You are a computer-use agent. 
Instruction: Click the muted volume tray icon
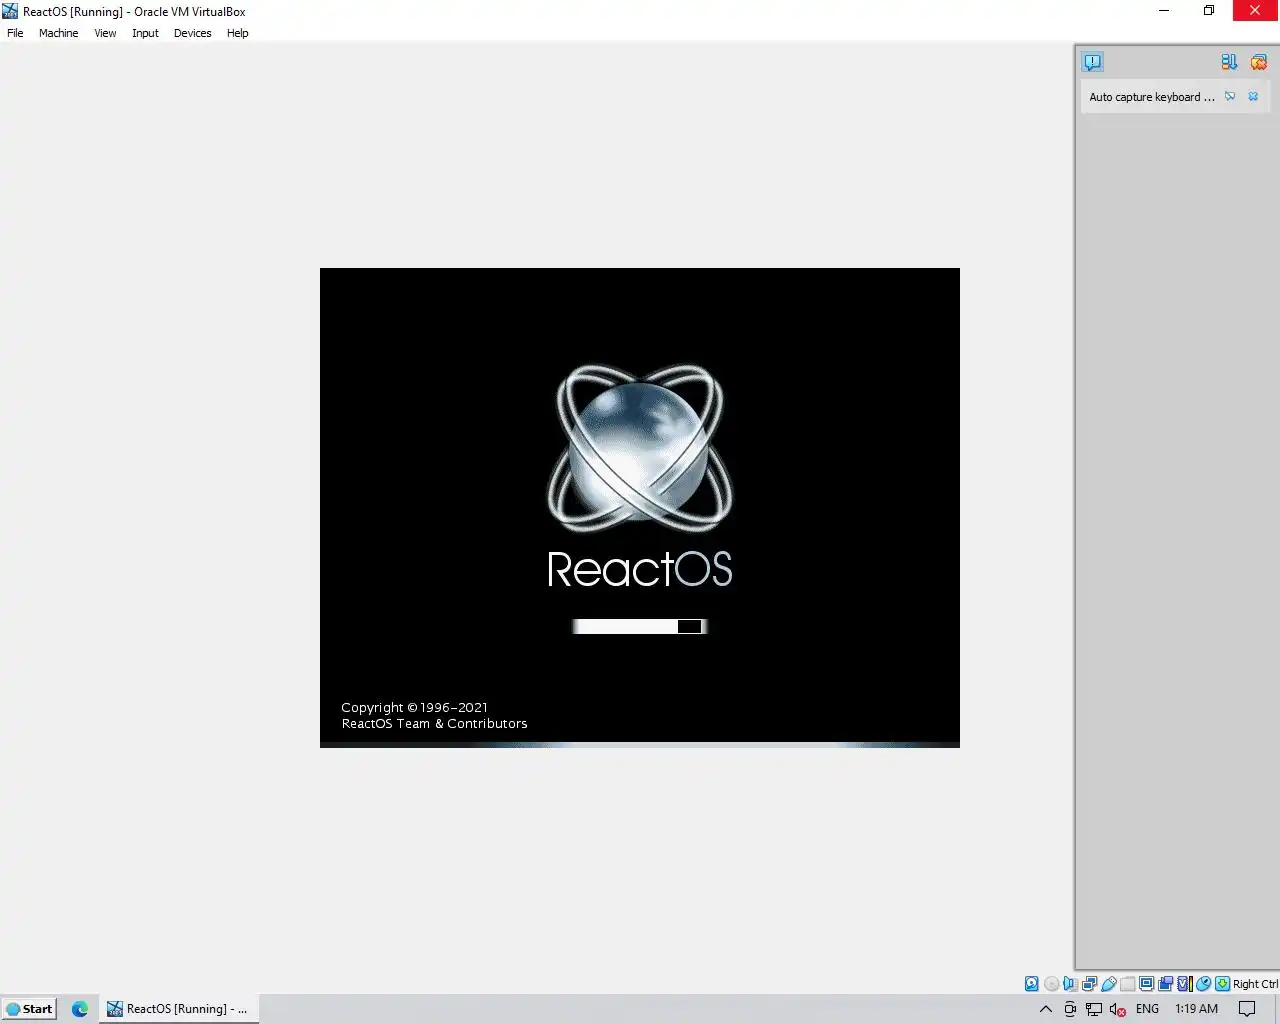pyautogui.click(x=1118, y=1009)
